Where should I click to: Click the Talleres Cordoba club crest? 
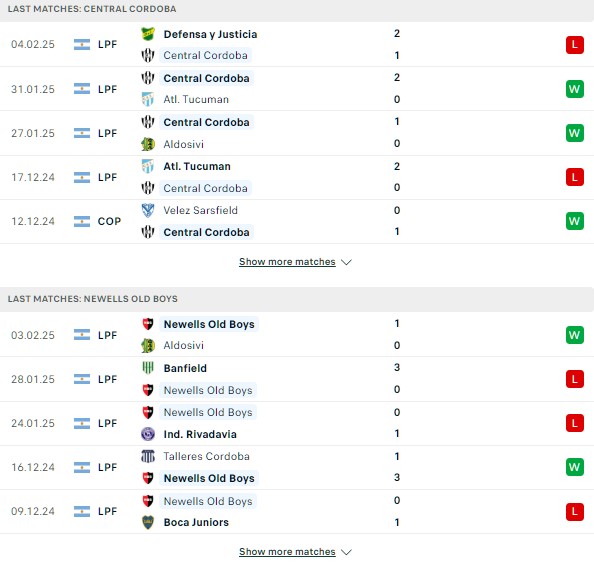tap(148, 456)
